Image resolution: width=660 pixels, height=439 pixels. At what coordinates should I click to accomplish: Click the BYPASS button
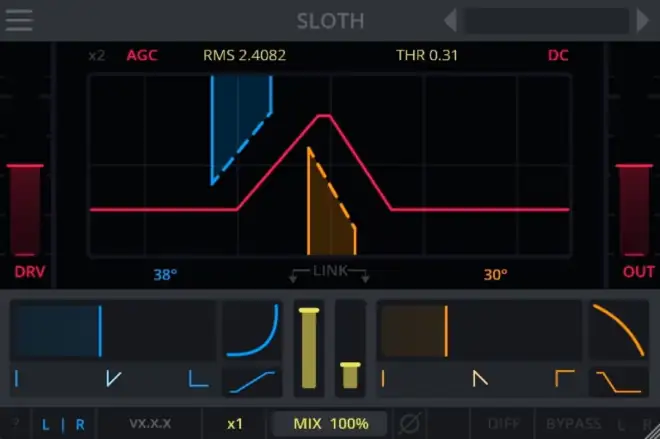[573, 424]
